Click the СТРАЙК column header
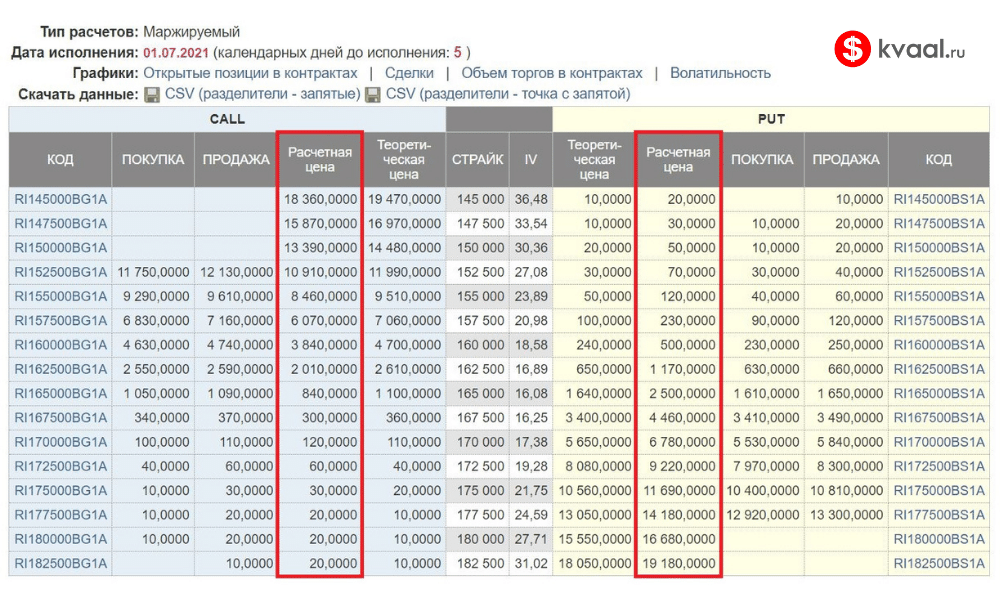This screenshot has height=600, width=1000. point(478,159)
